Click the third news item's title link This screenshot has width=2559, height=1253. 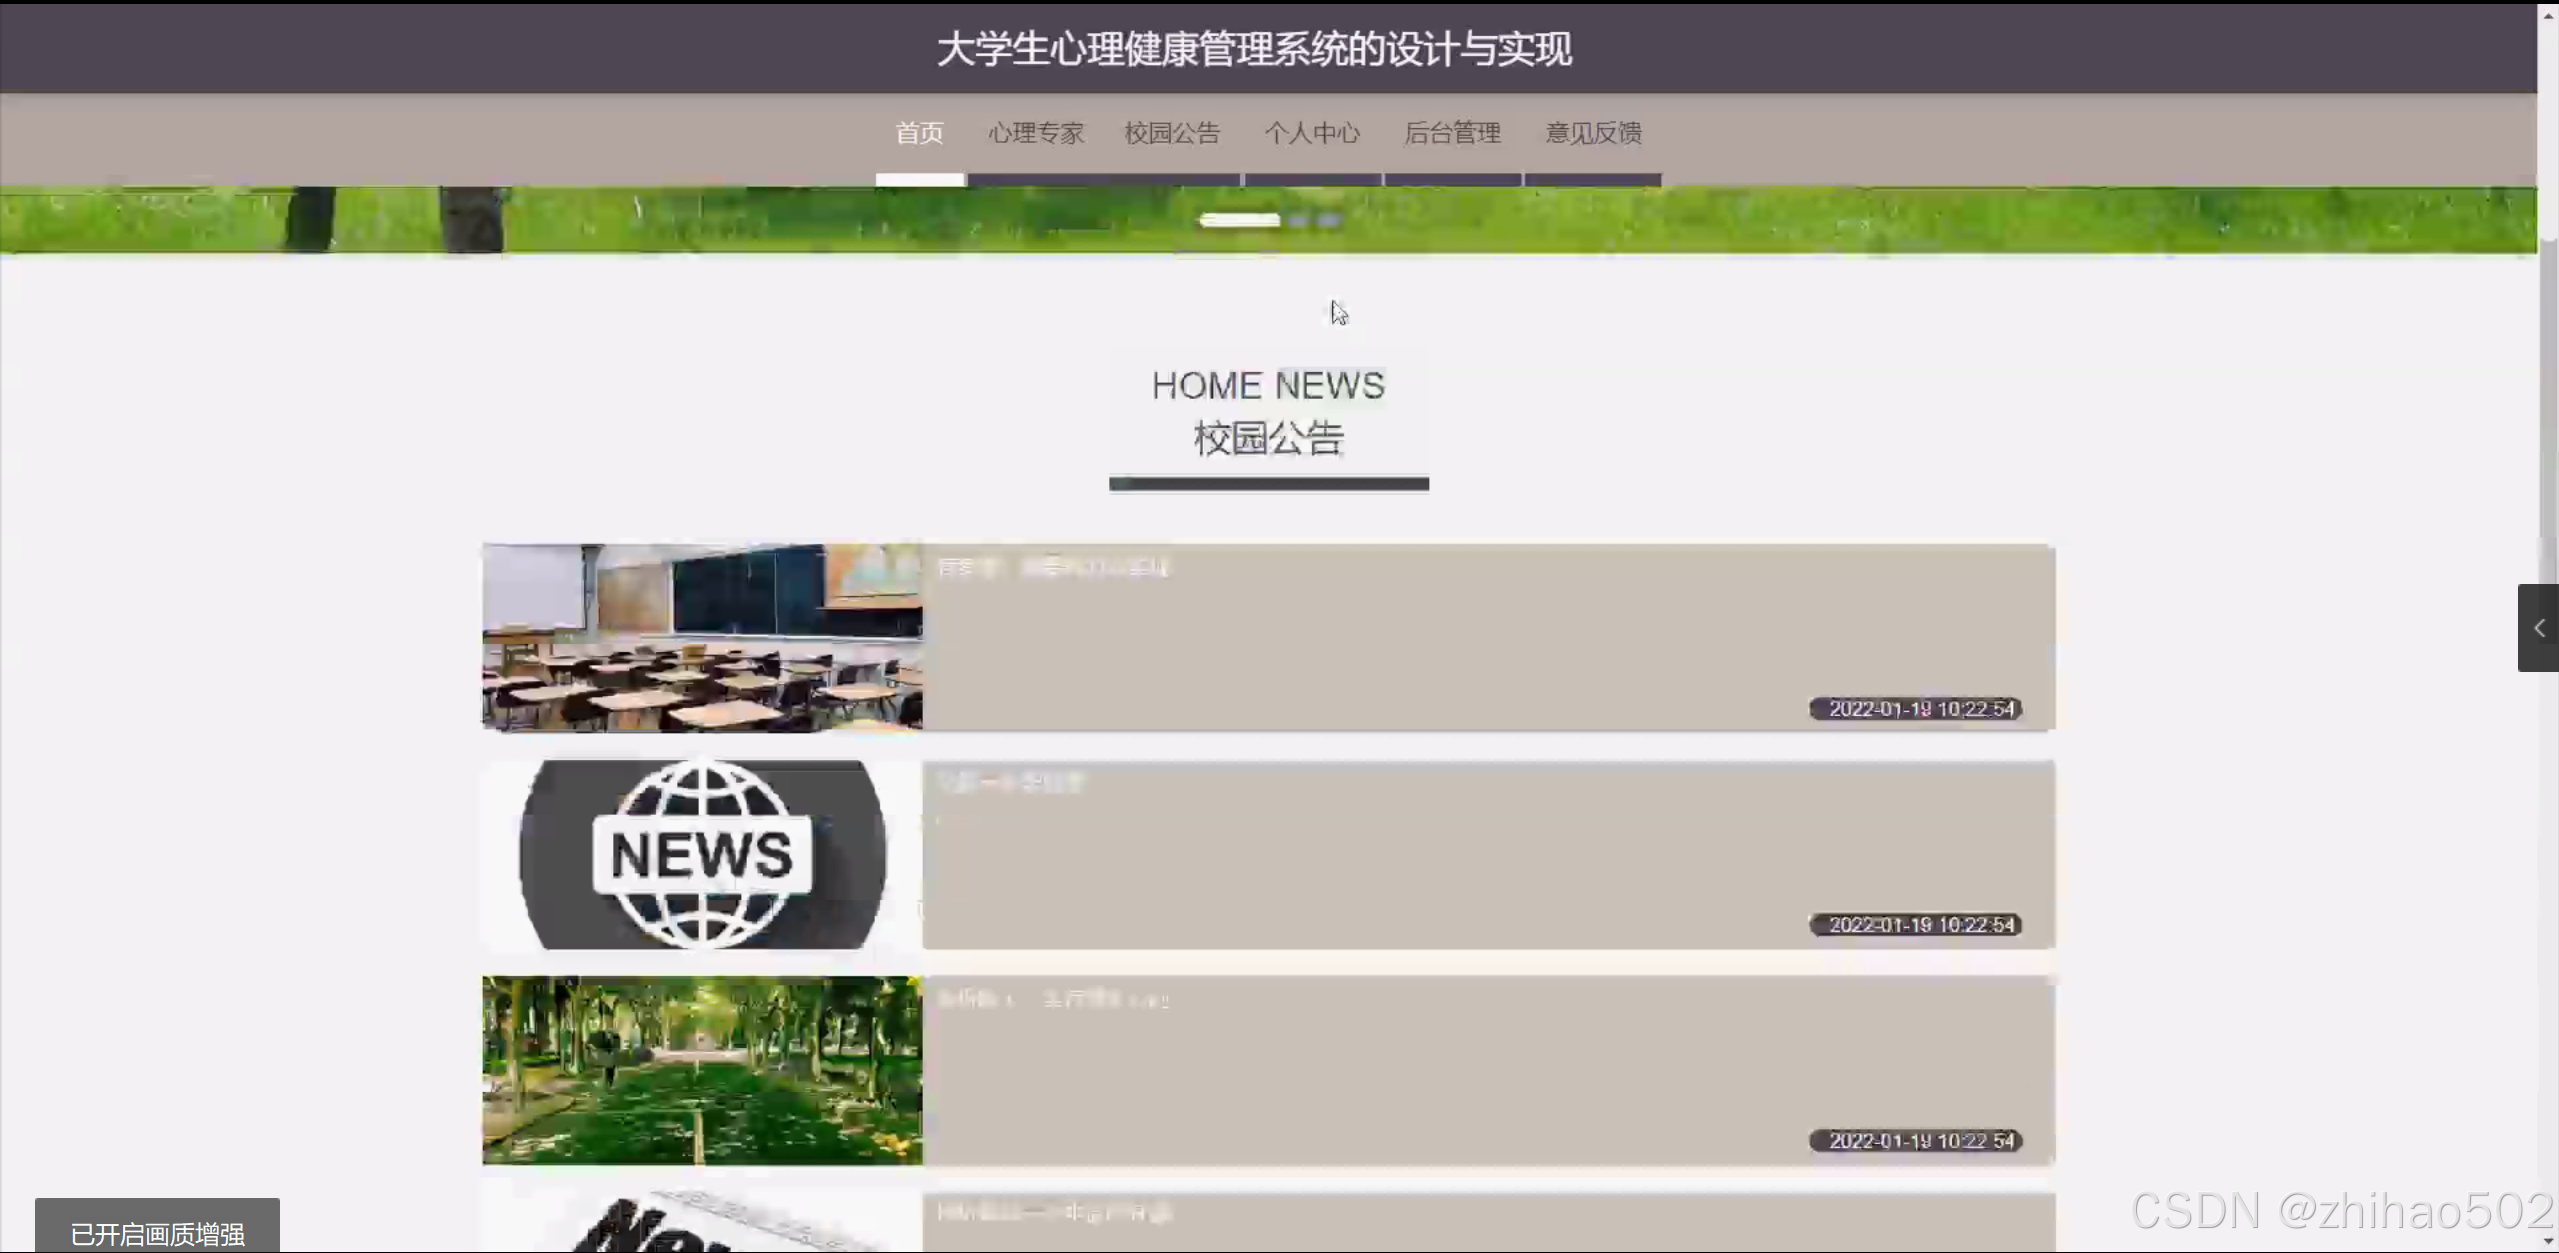click(x=1052, y=999)
